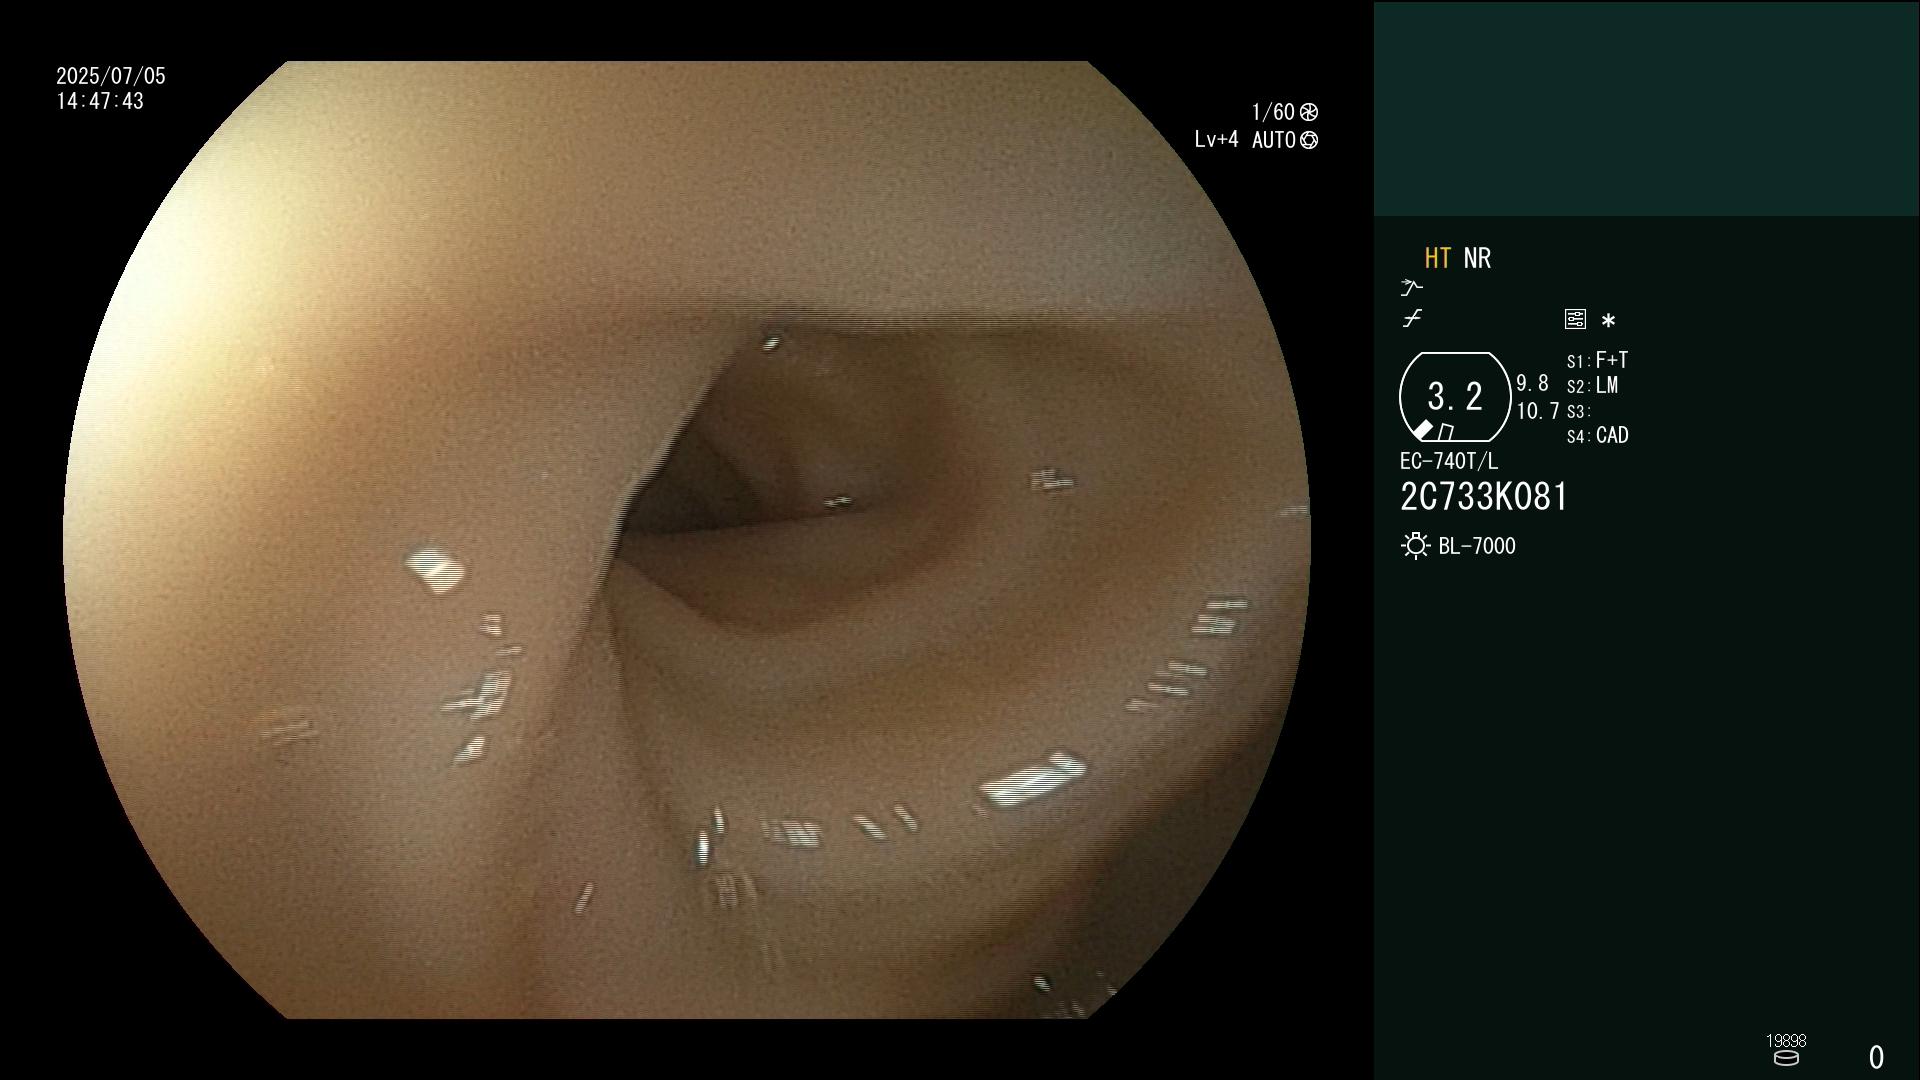This screenshot has height=1080, width=1920.
Task: Click the teal patient info panel
Action: tap(1646, 109)
